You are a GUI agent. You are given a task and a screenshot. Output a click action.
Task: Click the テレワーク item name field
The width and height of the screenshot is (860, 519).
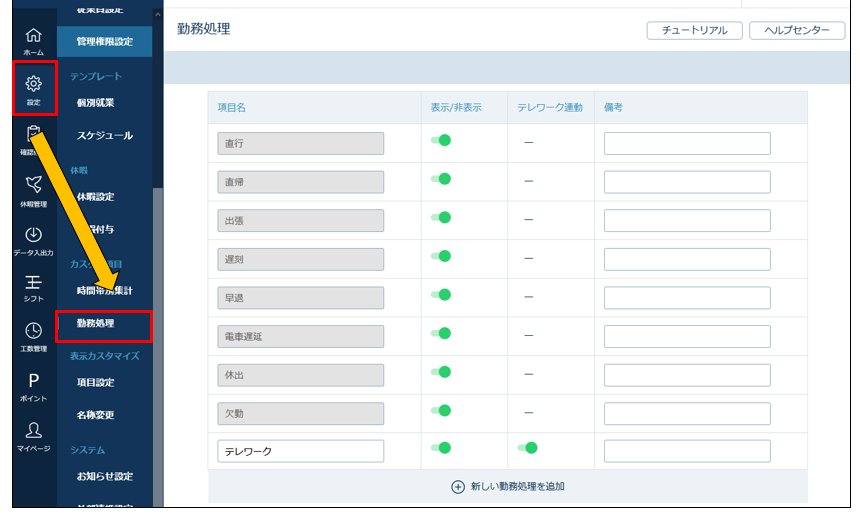[x=301, y=451]
